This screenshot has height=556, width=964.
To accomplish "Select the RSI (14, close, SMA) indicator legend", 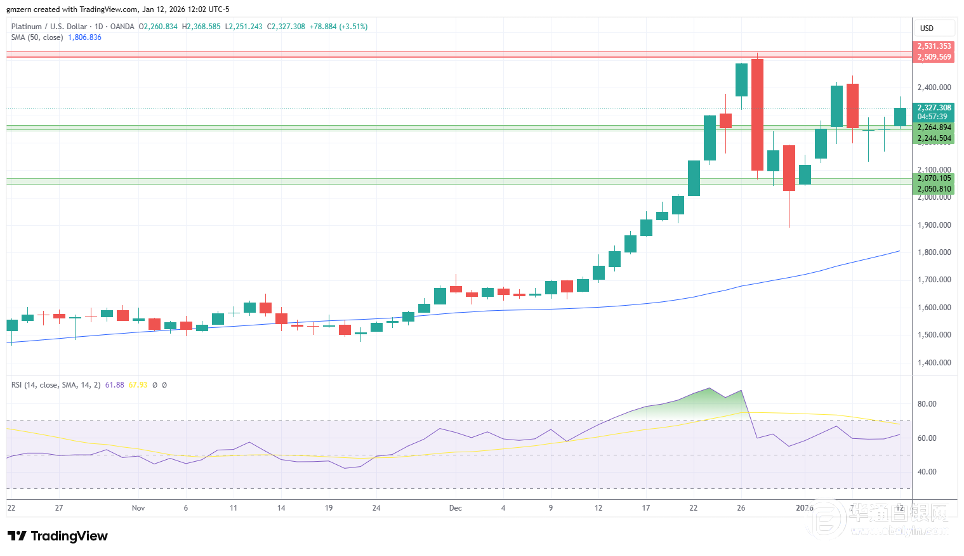I will point(59,384).
